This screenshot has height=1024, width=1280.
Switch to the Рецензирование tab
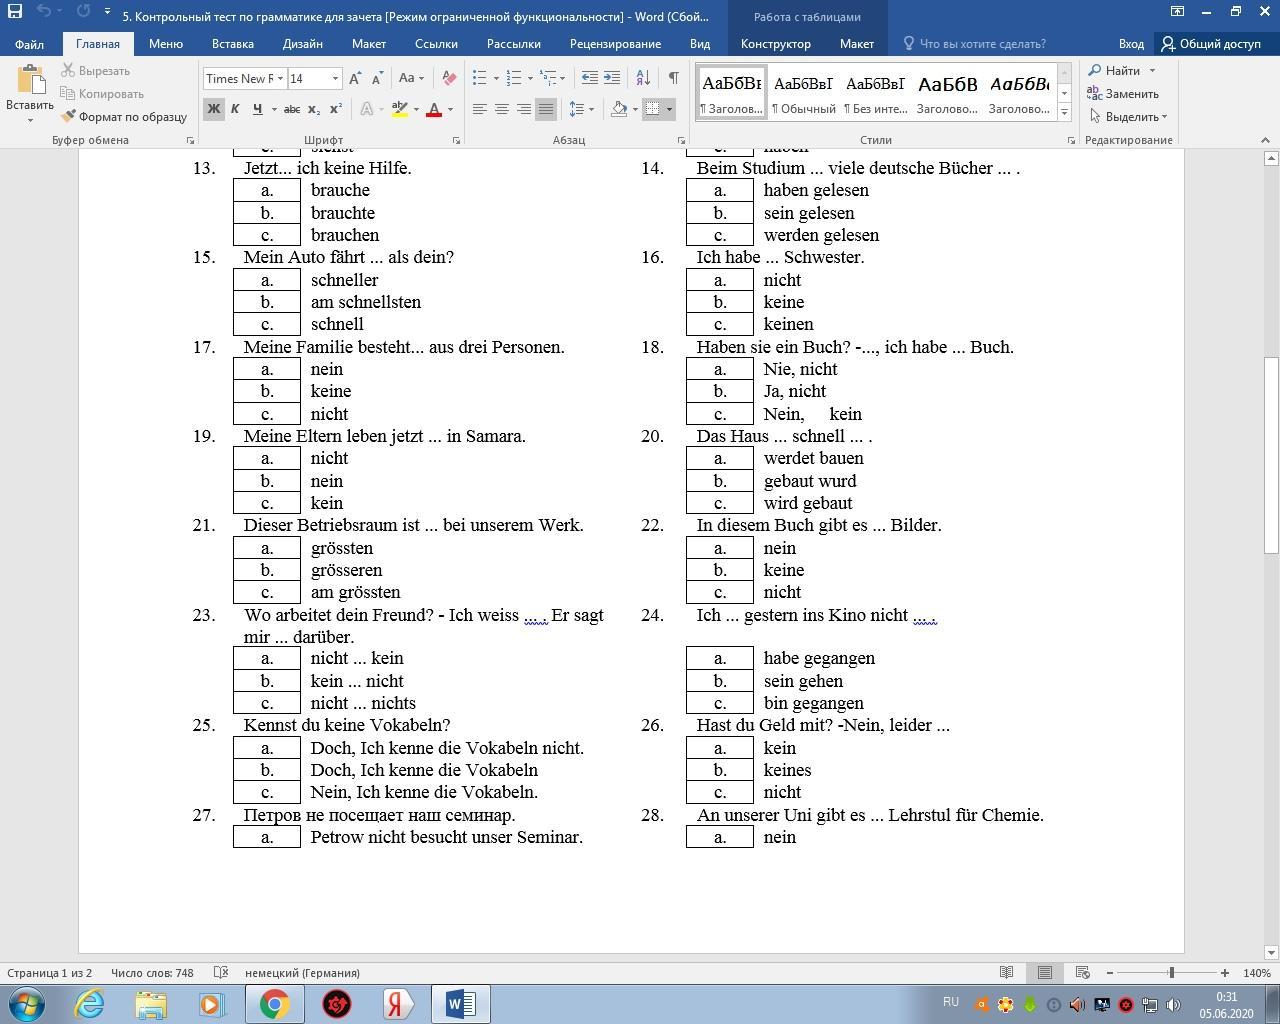pos(615,44)
